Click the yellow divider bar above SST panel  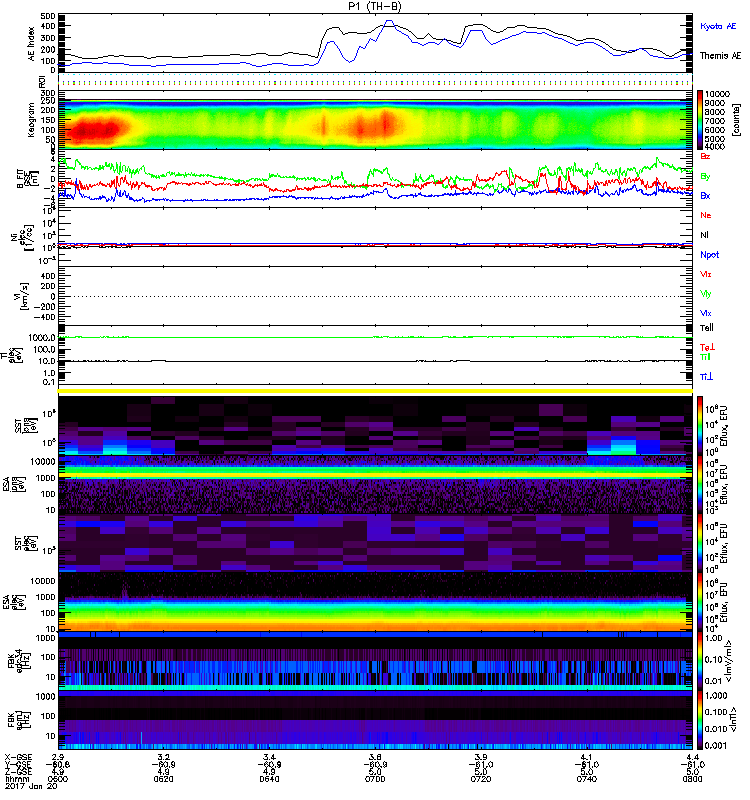point(375,391)
